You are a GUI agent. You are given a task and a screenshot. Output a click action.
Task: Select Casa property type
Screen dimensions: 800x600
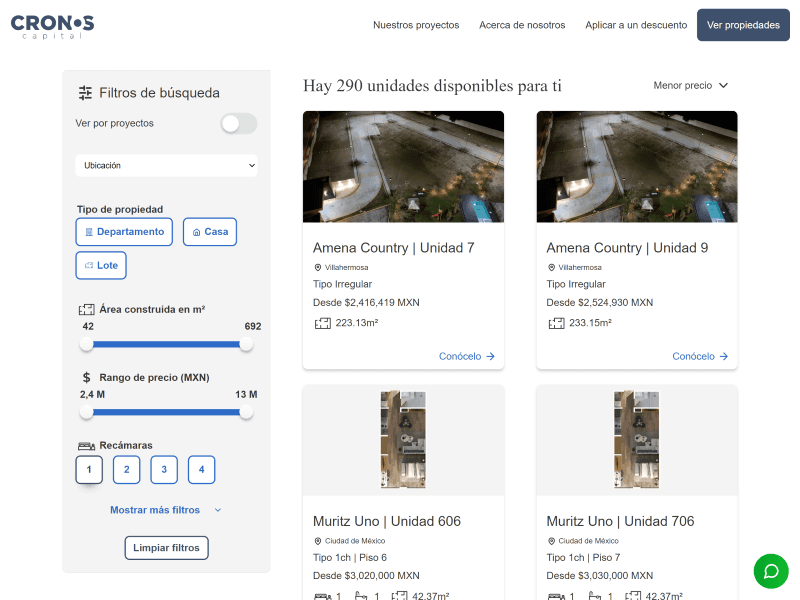(210, 232)
